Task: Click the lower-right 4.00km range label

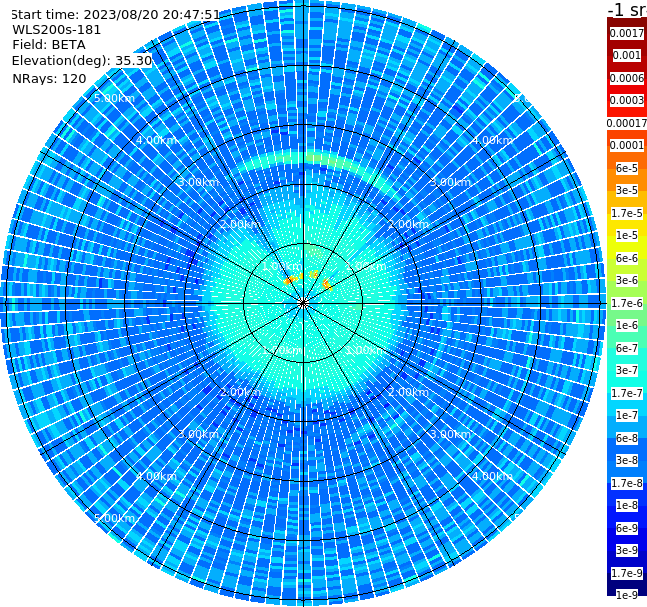Action: (x=492, y=476)
